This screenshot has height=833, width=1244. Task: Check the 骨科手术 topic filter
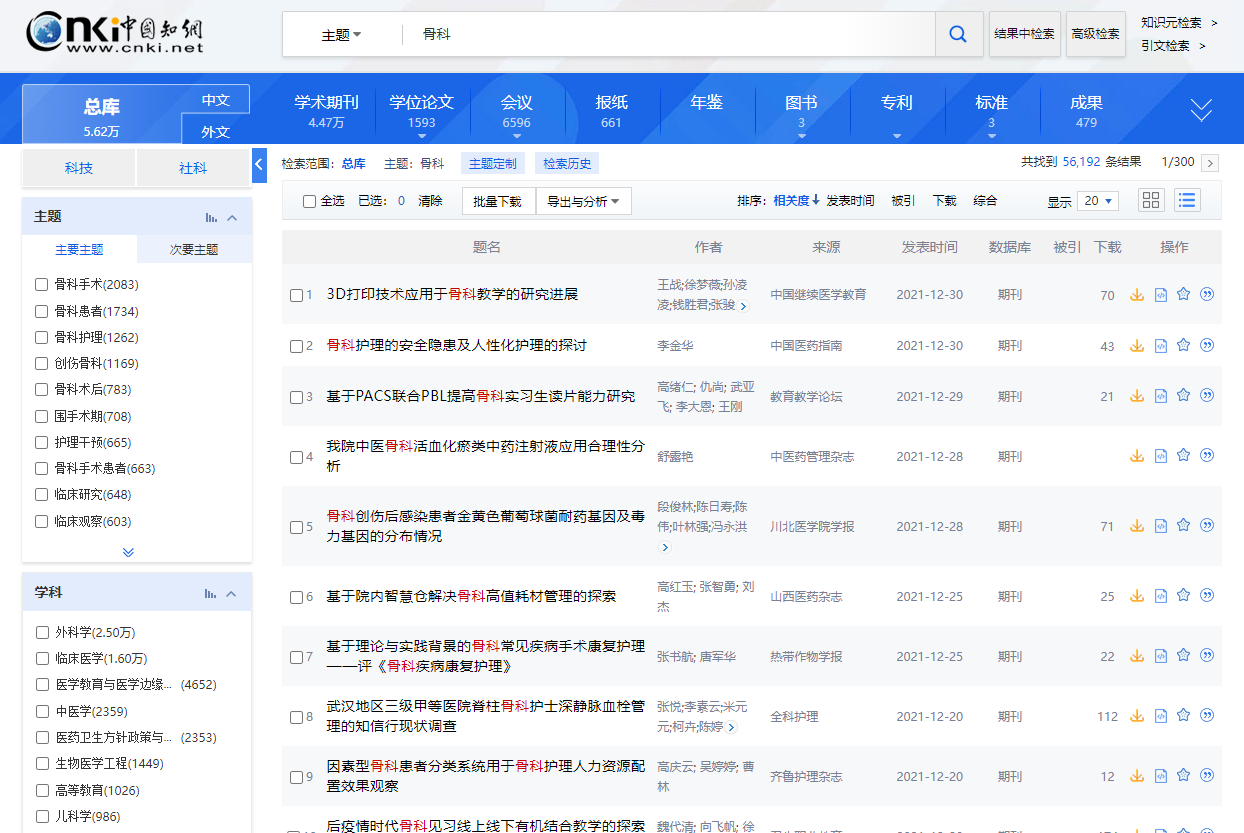pos(42,284)
